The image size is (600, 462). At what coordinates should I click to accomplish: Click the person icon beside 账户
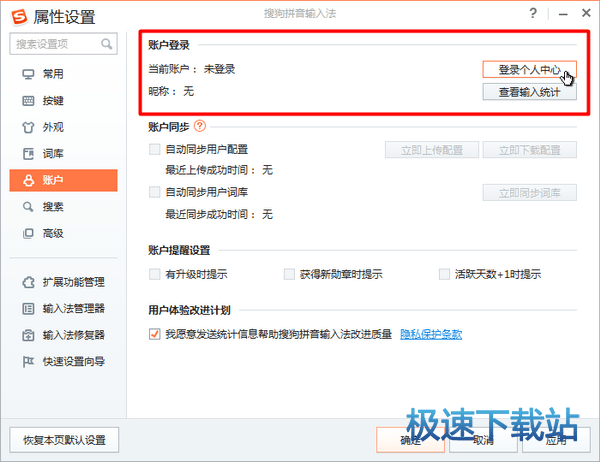pyautogui.click(x=28, y=180)
